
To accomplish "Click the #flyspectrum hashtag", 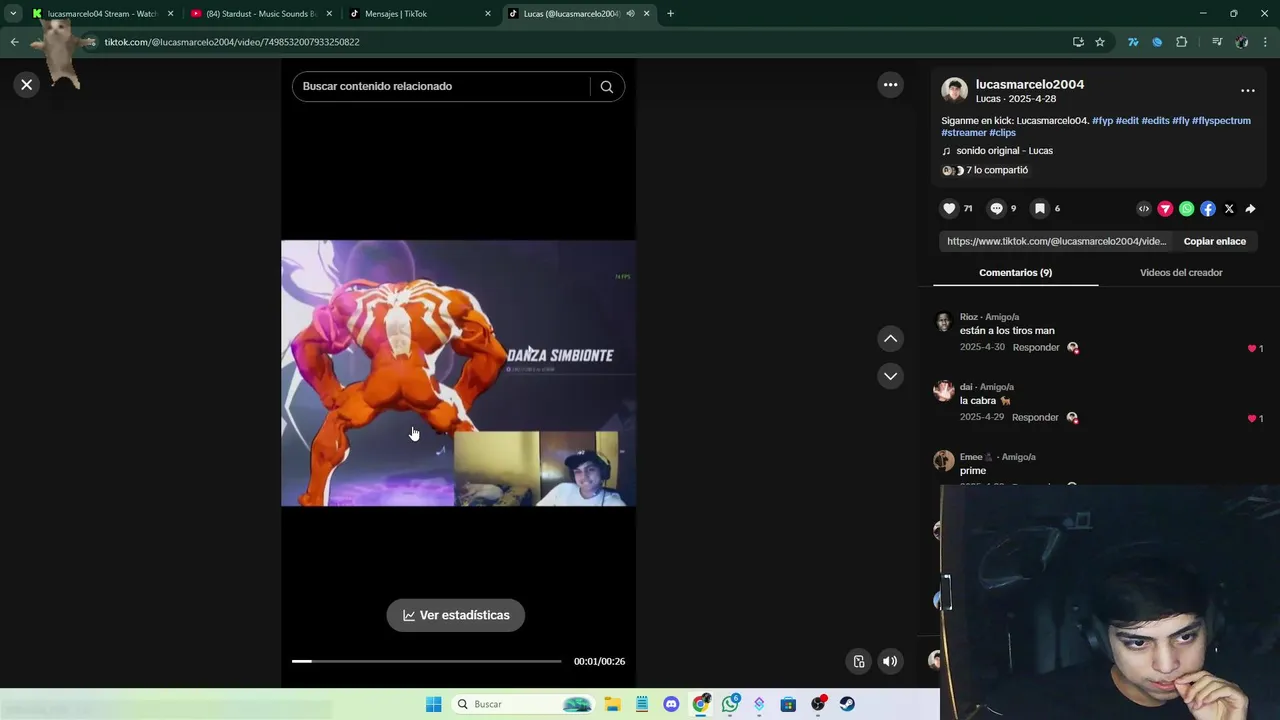I will pos(1221,121).
